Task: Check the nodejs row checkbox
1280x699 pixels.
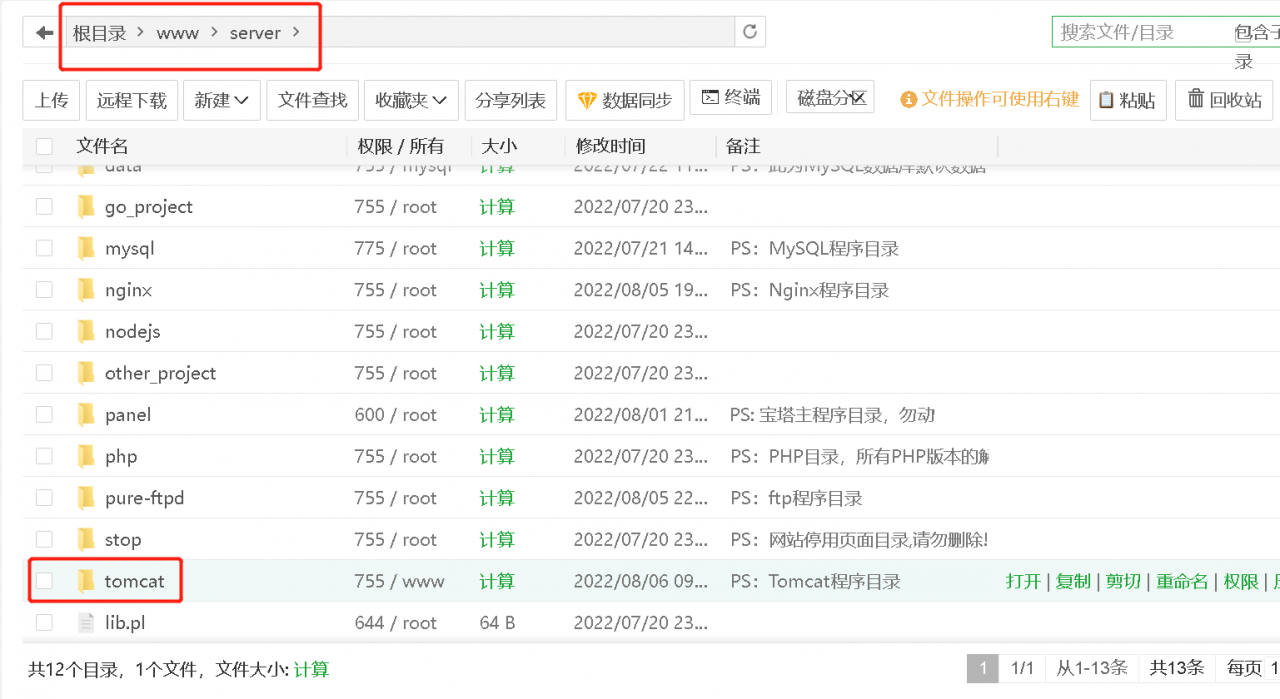Action: pyautogui.click(x=44, y=331)
